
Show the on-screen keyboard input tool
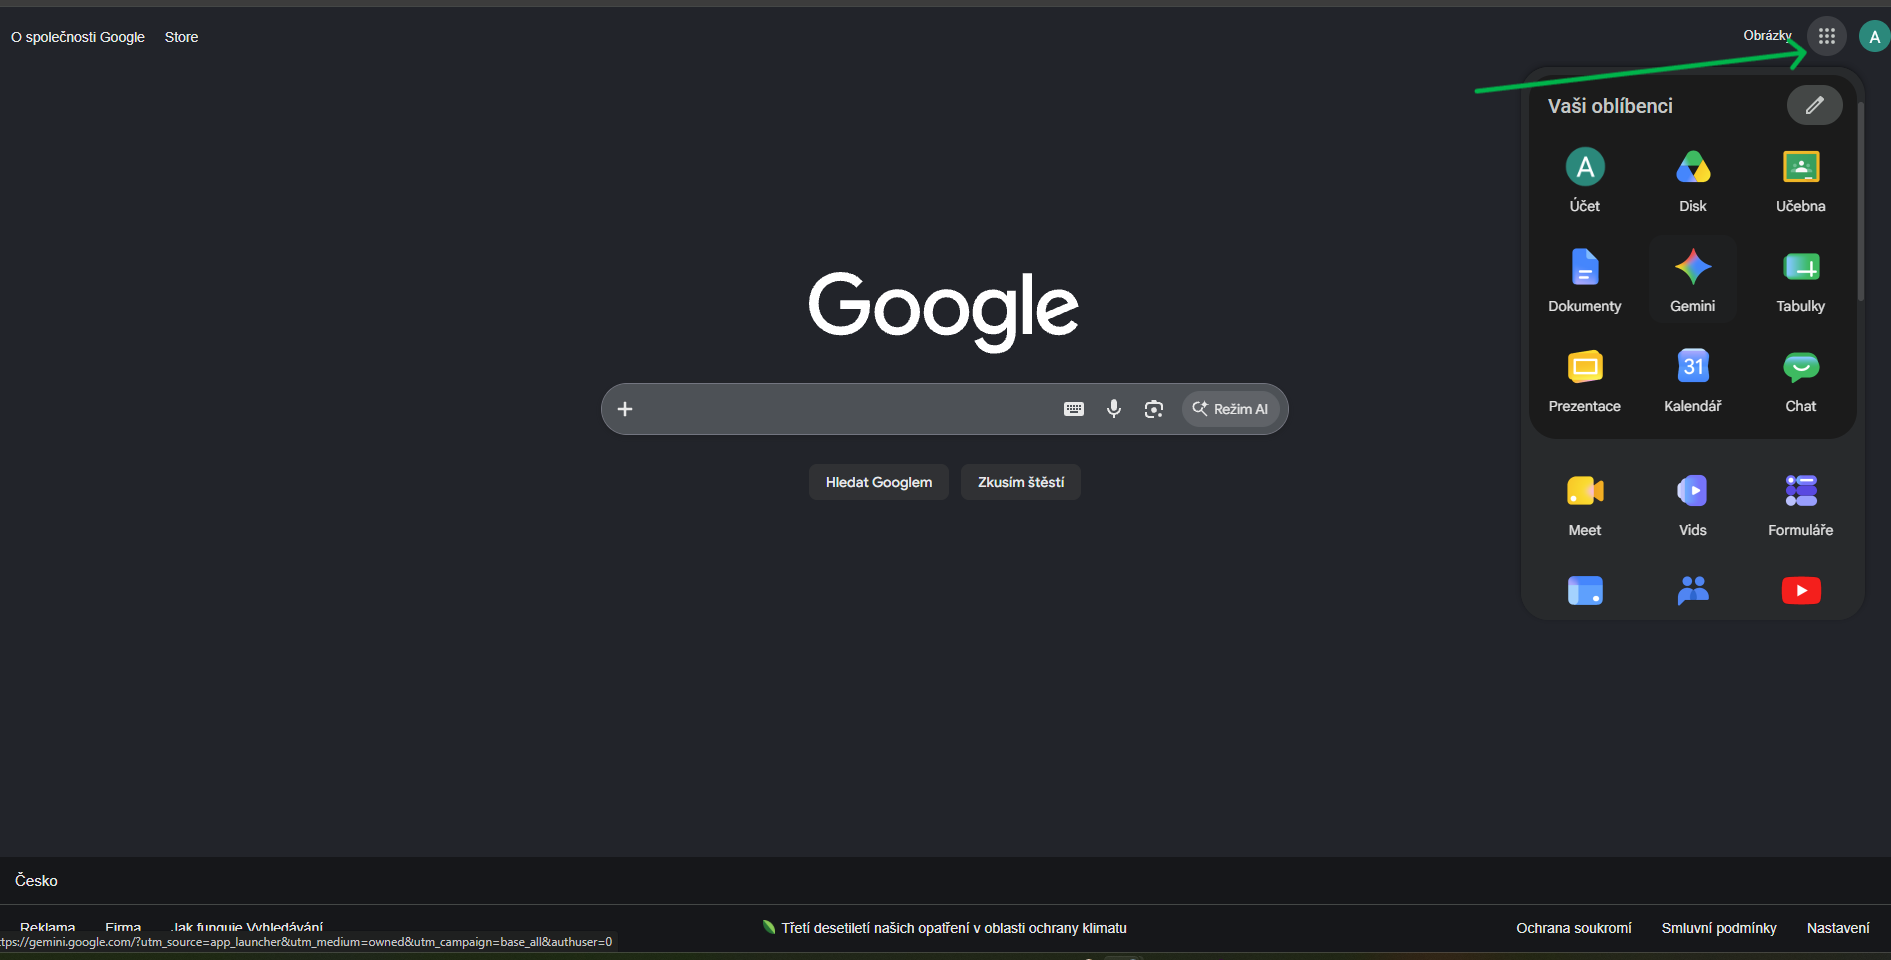pos(1073,409)
